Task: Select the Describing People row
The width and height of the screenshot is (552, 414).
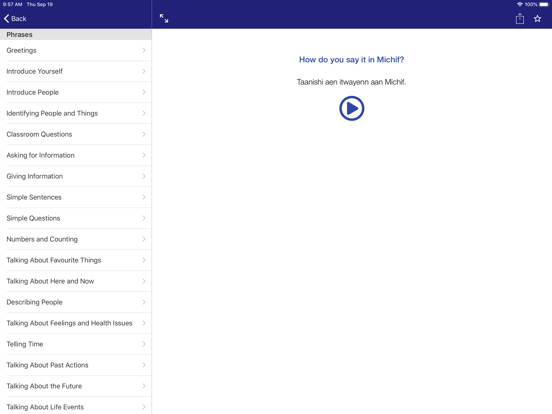Action: (76, 302)
